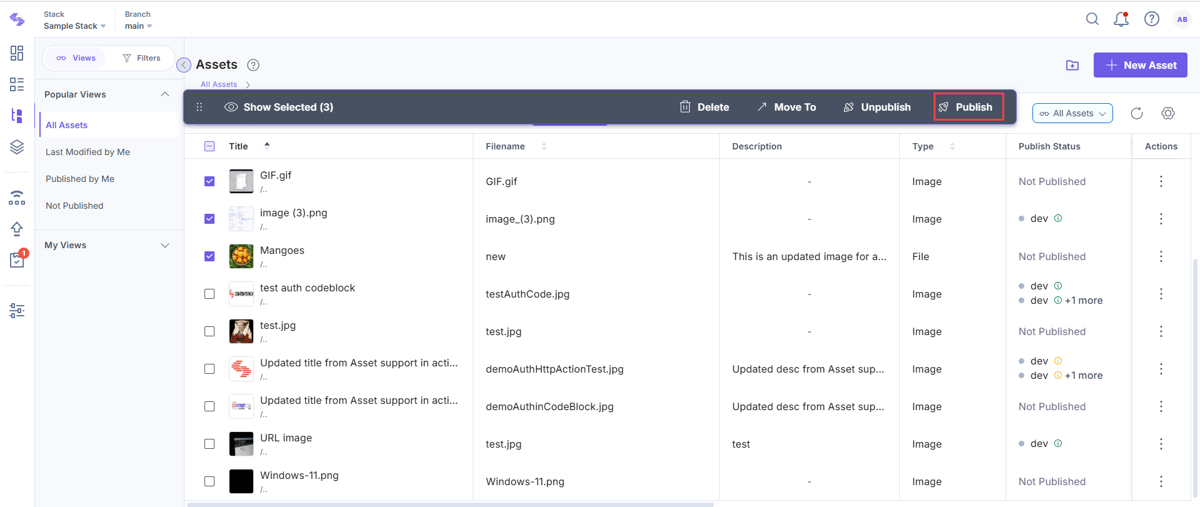Viewport: 1200px width, 507px height.
Task: Open actions menu for Windows-11.png row
Action: coord(1161,481)
